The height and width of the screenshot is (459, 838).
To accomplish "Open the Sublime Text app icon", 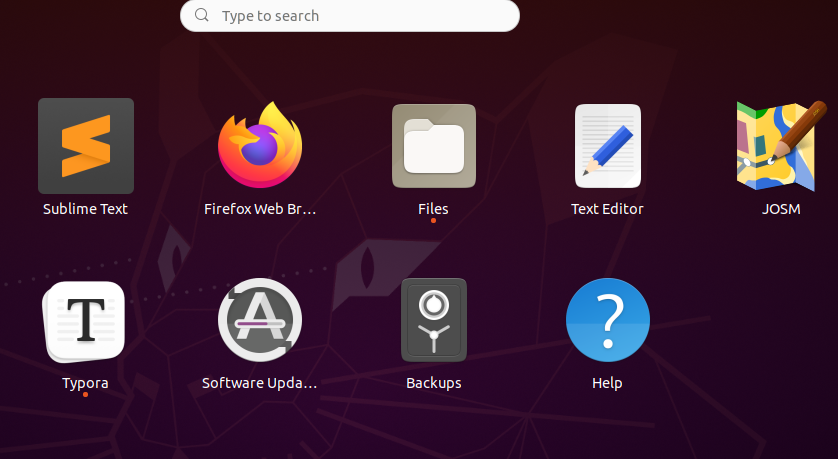I will coord(86,145).
